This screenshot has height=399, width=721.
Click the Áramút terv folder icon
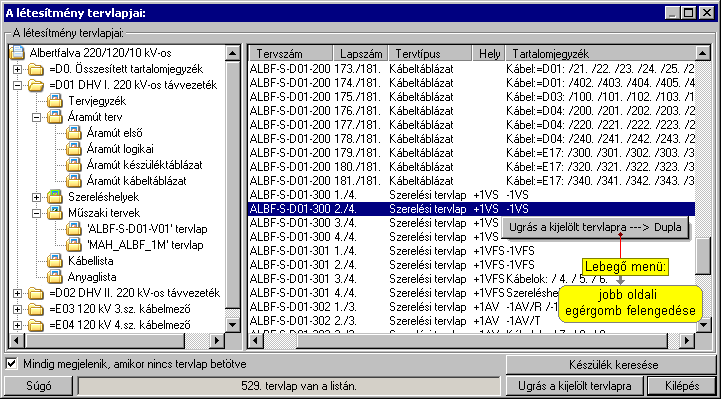click(x=55, y=117)
